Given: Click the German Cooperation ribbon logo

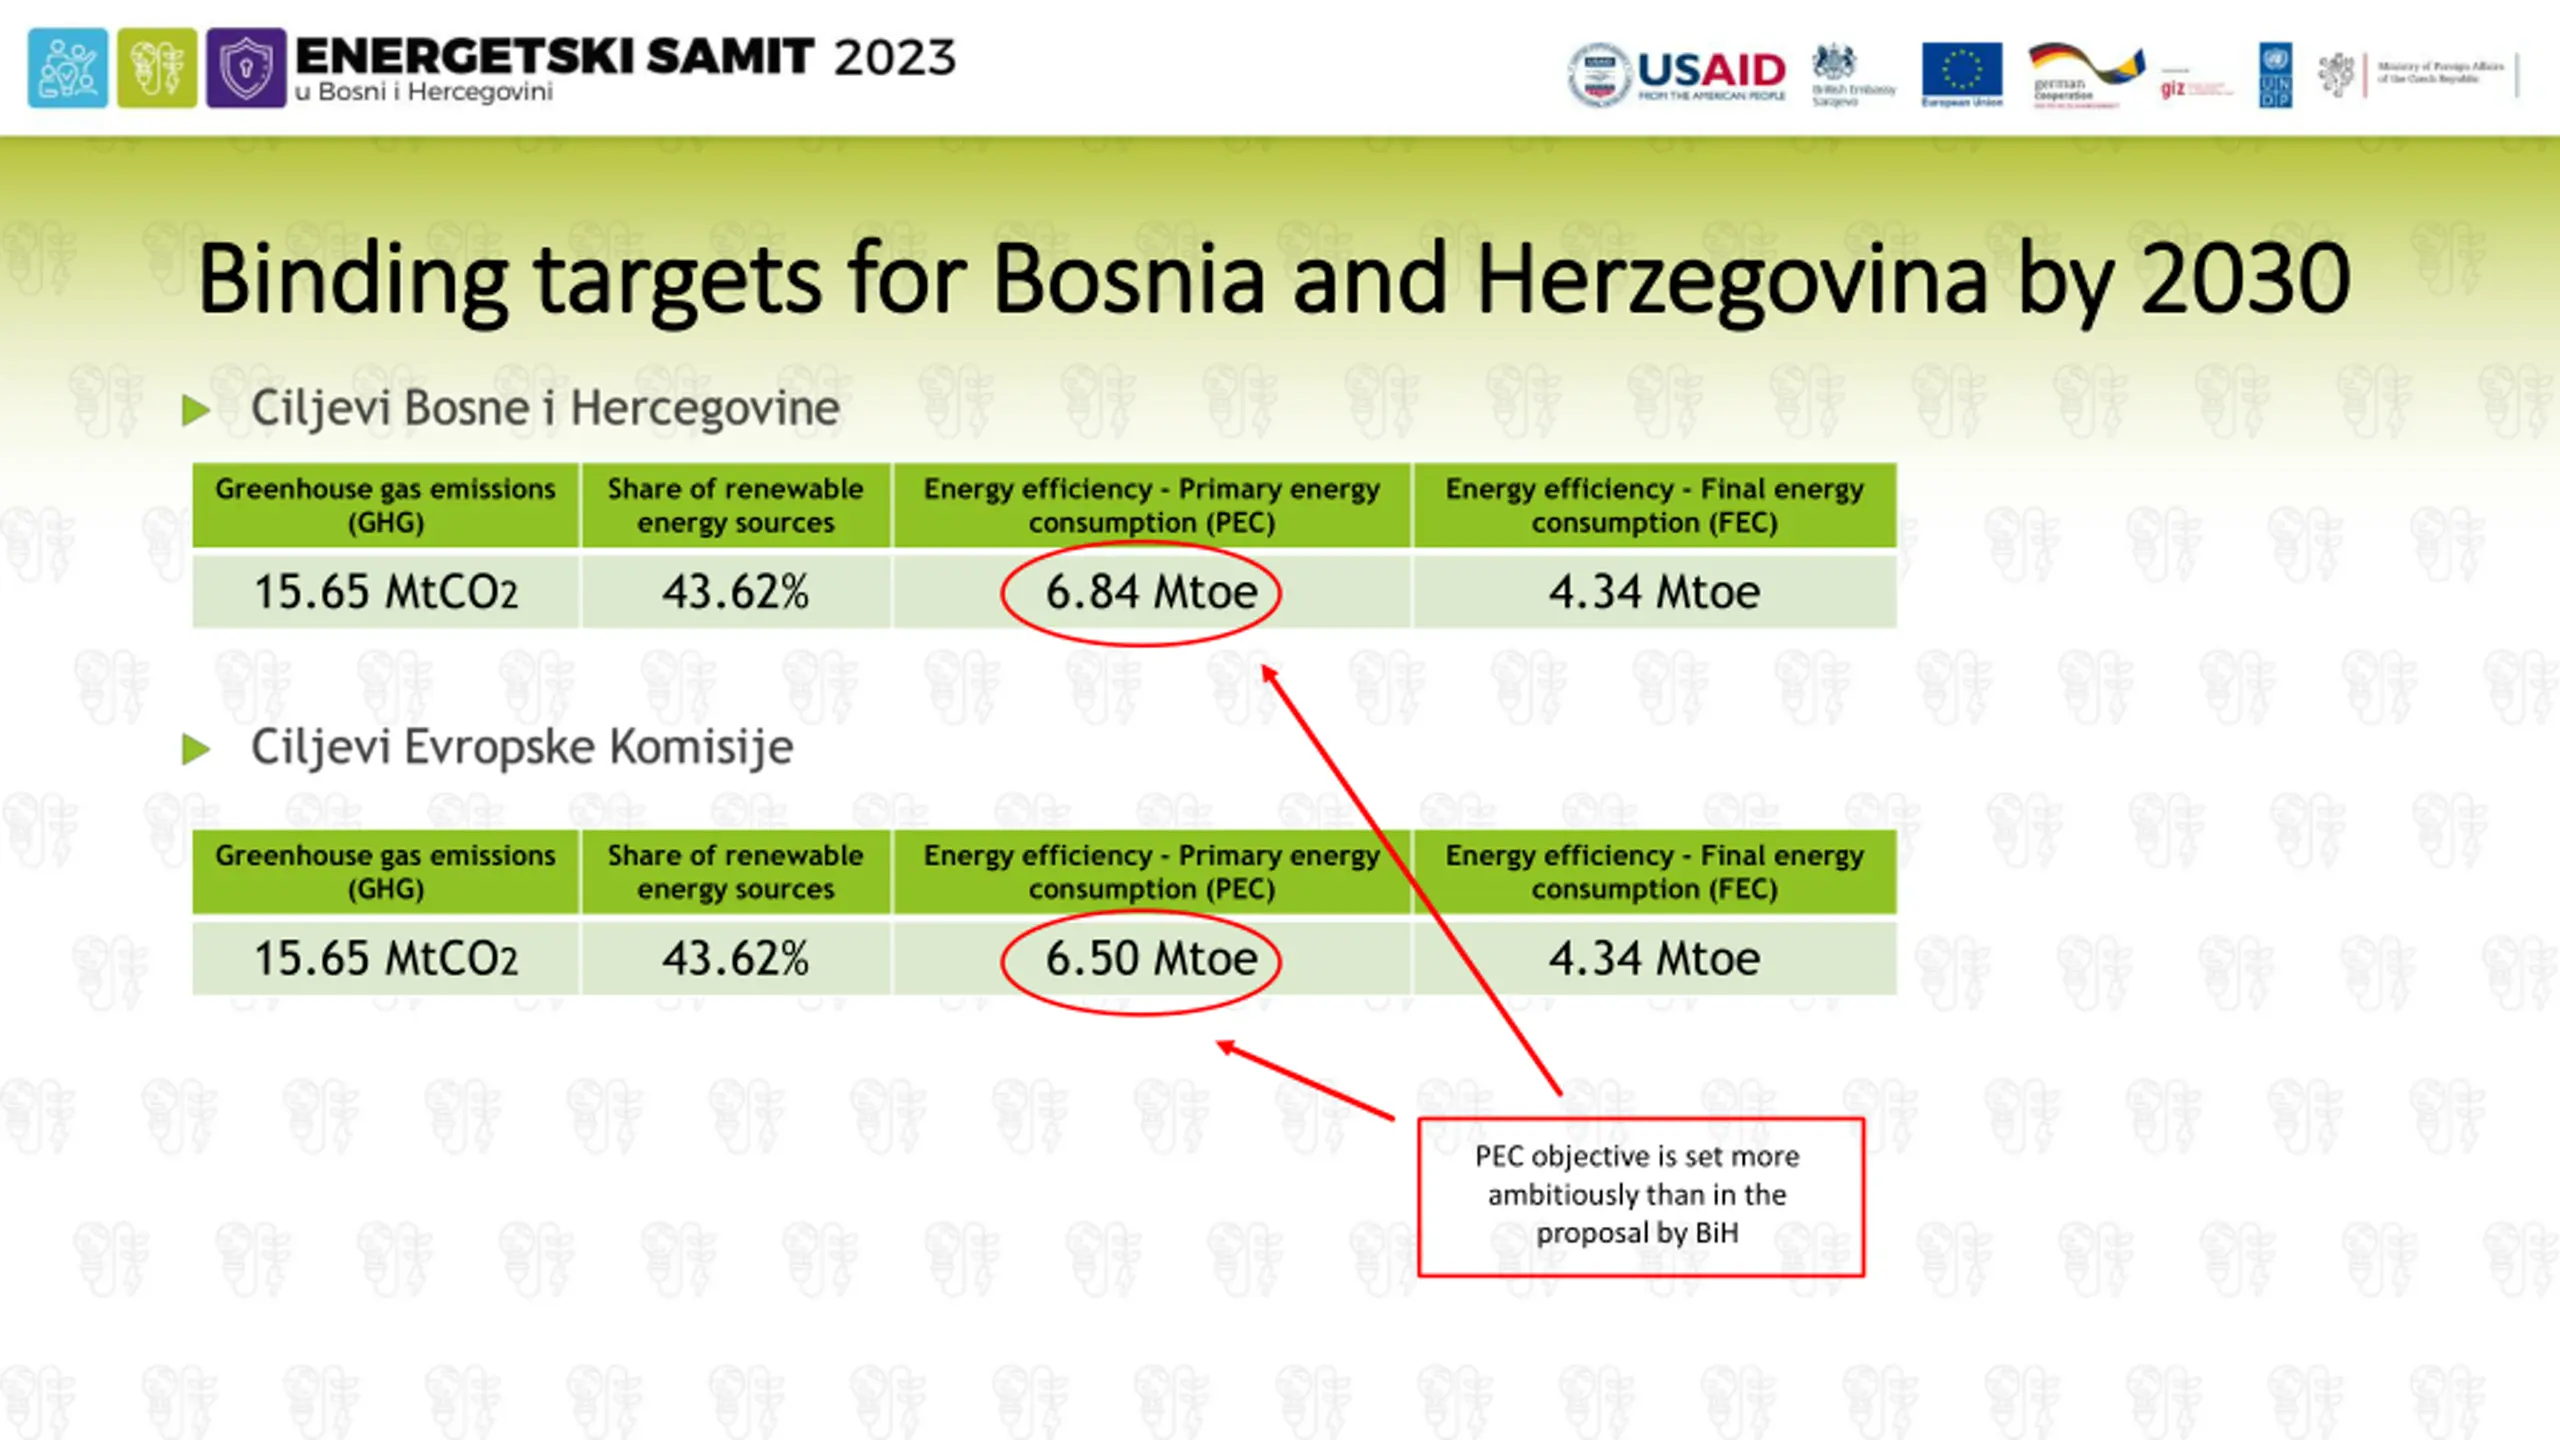Looking at the screenshot, I should click(x=2086, y=75).
